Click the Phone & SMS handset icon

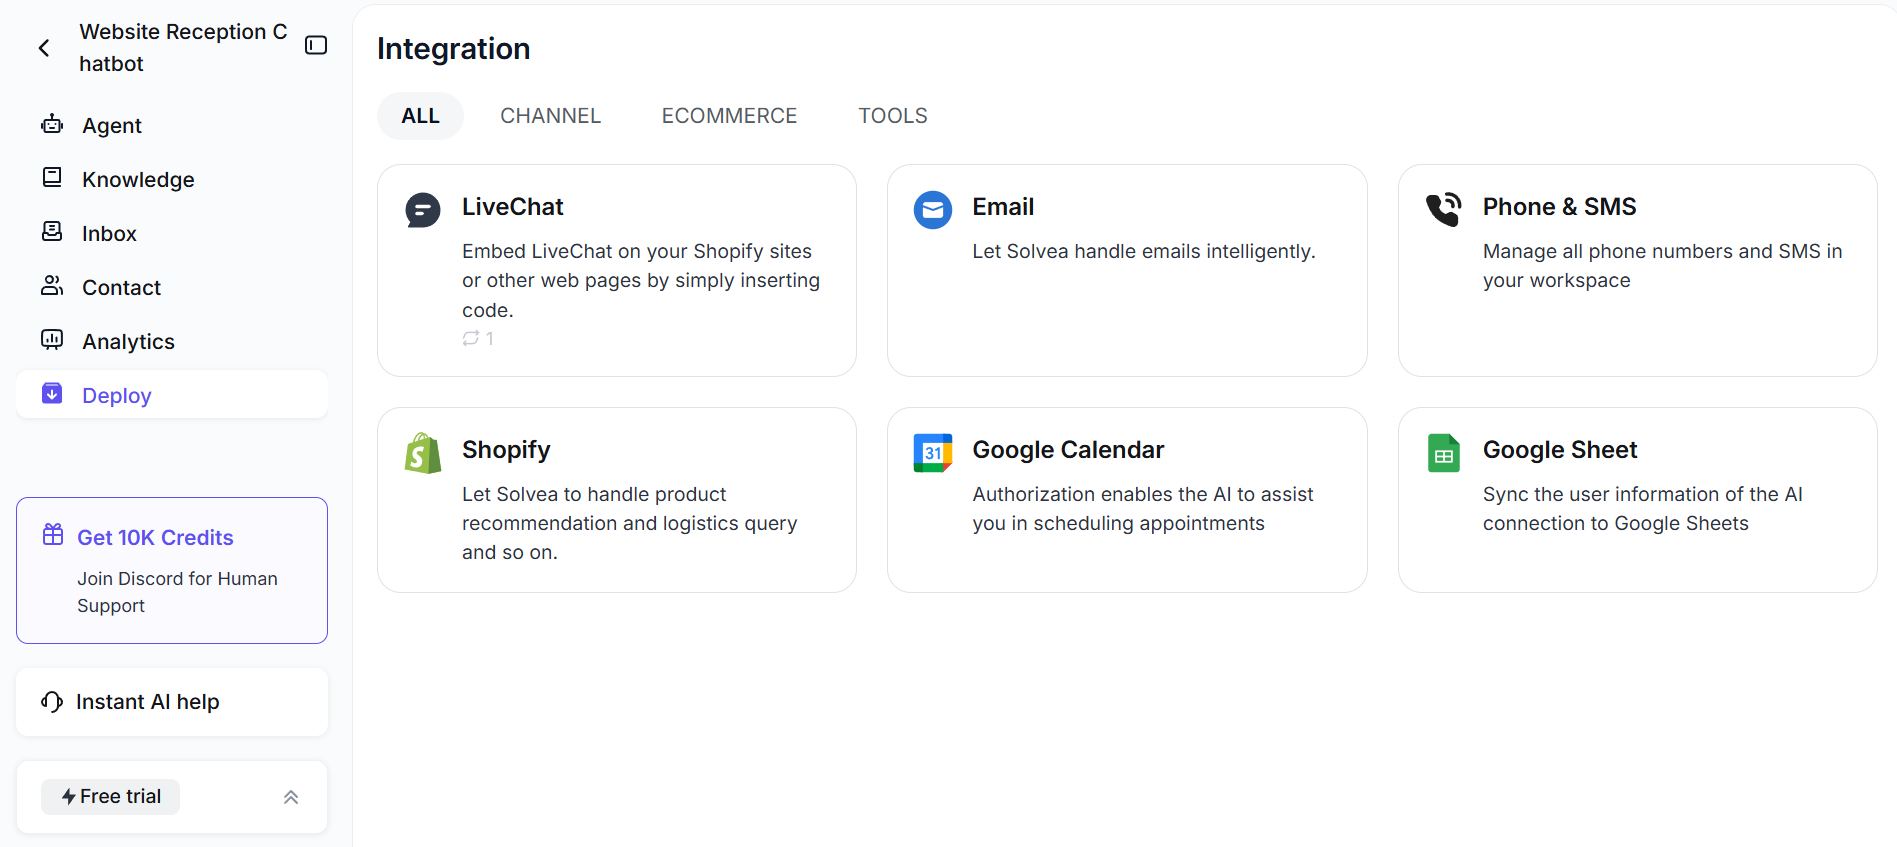(x=1443, y=209)
